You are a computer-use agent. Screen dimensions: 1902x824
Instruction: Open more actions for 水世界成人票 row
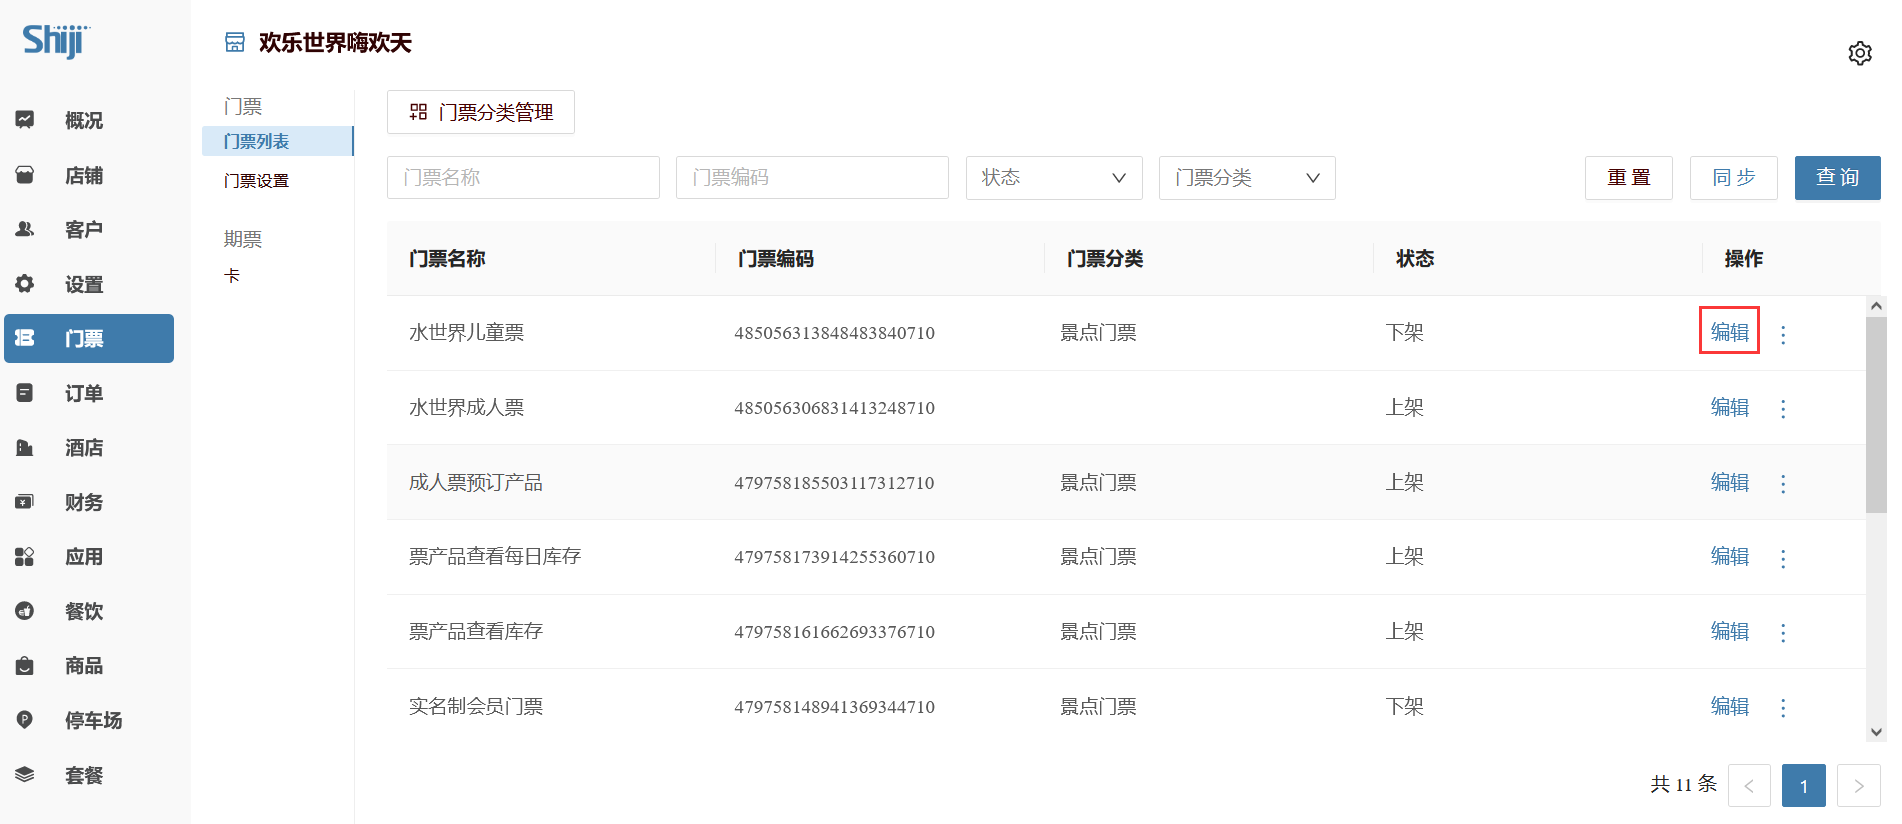click(x=1783, y=409)
